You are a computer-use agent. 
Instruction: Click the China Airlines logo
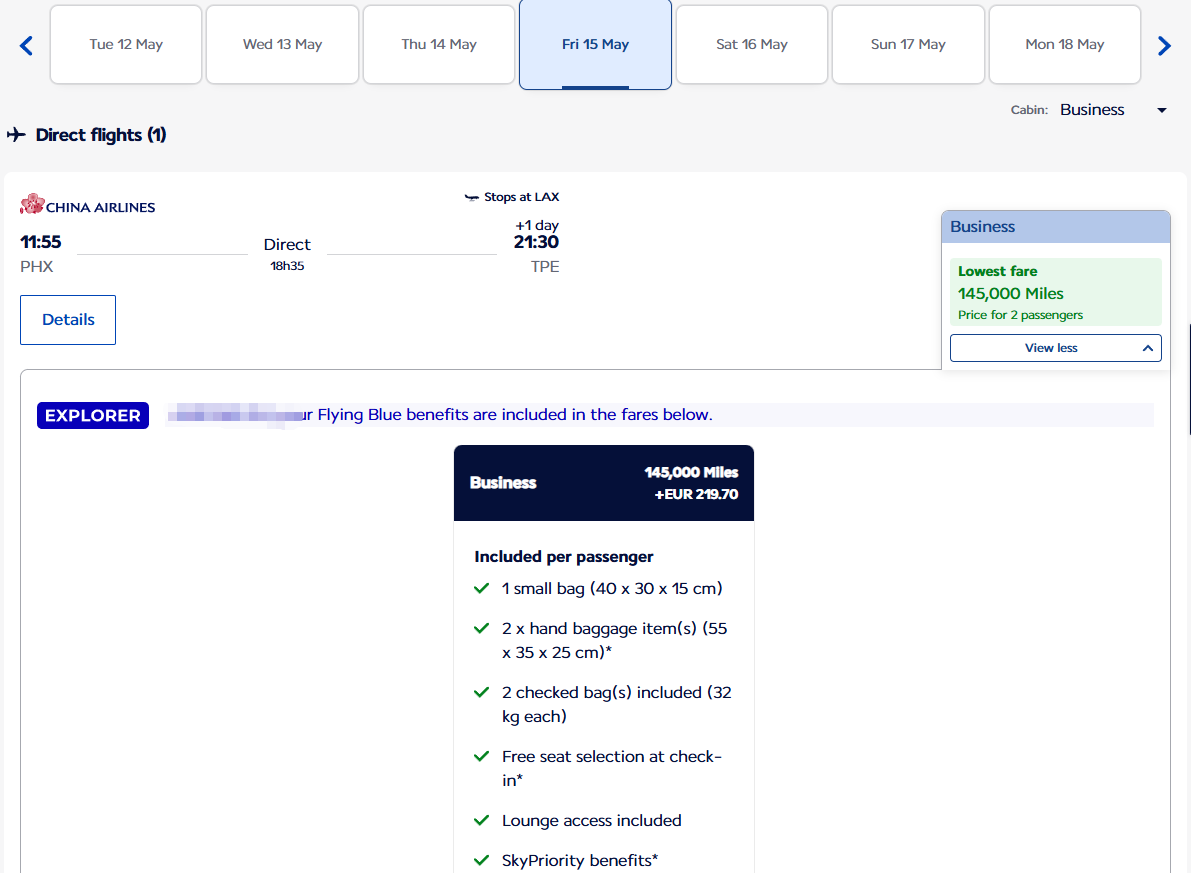point(87,205)
